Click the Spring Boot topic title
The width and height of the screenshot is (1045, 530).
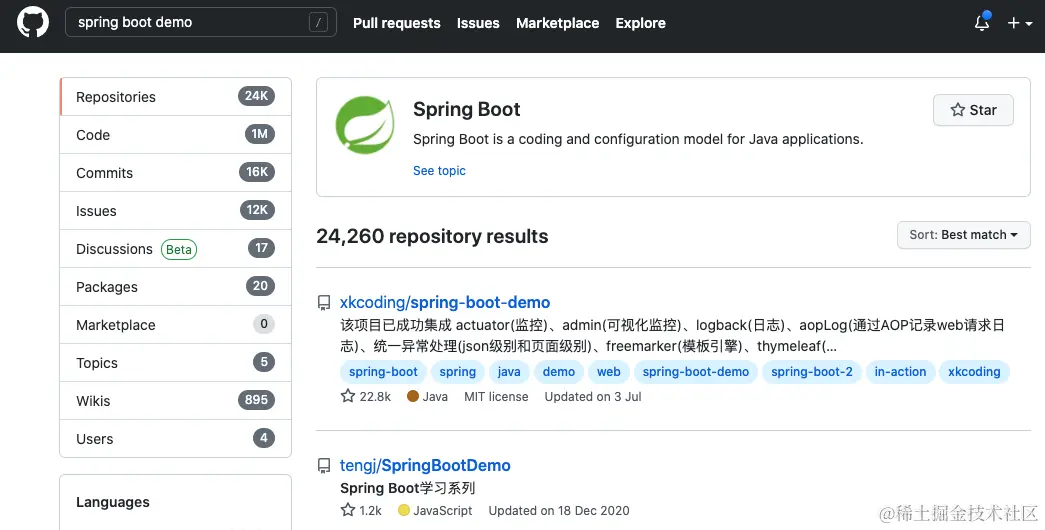pos(467,109)
